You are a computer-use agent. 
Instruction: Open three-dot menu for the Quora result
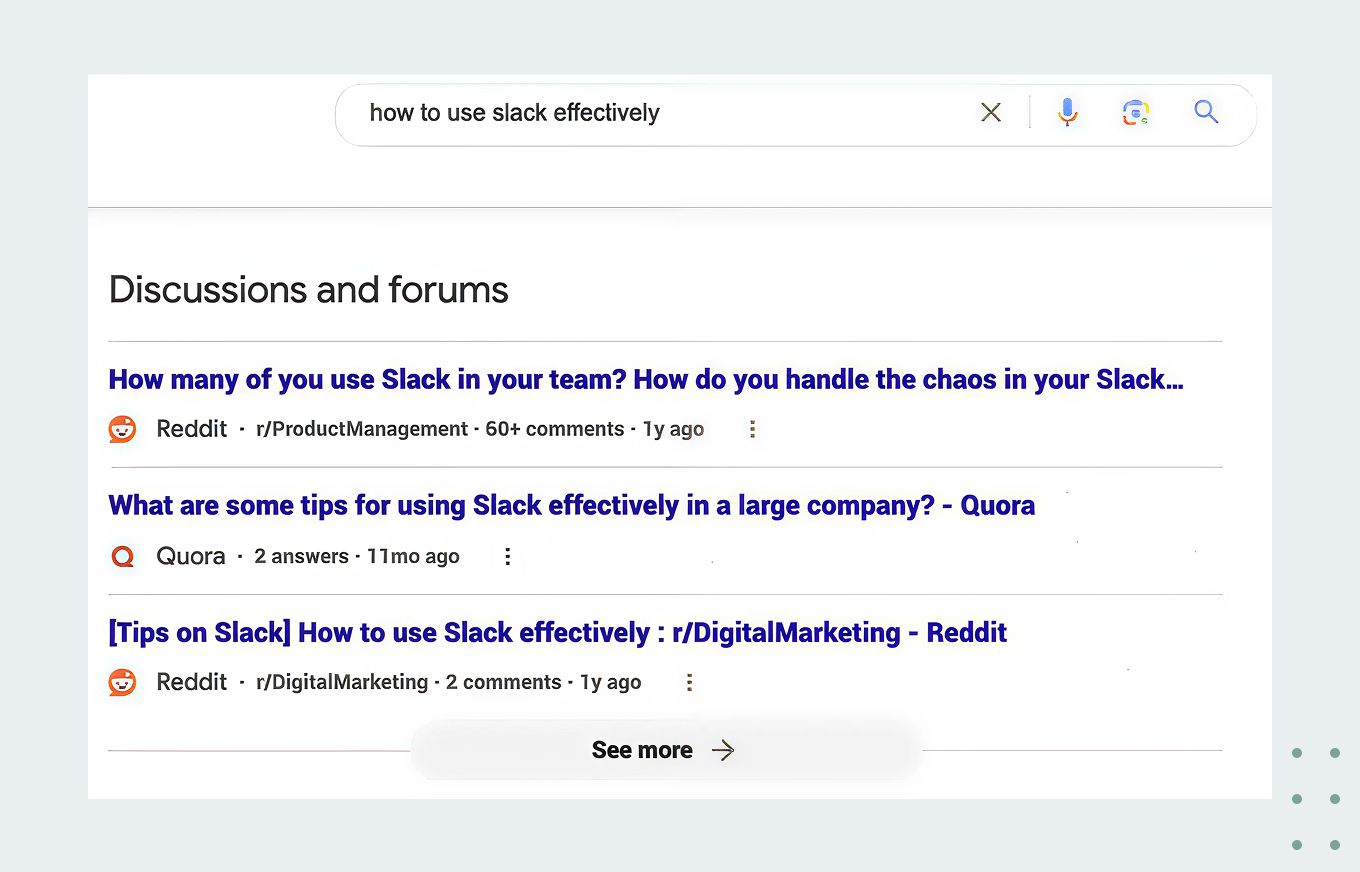coord(508,556)
